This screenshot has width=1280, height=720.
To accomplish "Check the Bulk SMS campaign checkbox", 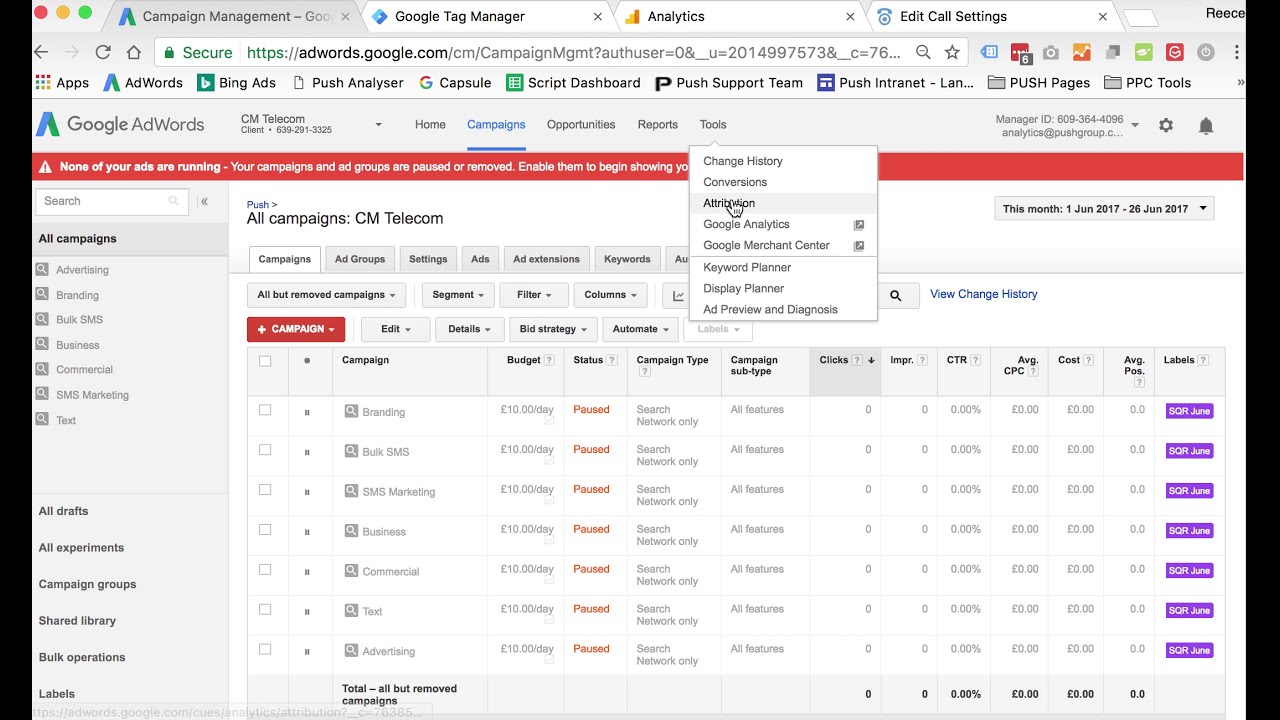I will tap(265, 450).
